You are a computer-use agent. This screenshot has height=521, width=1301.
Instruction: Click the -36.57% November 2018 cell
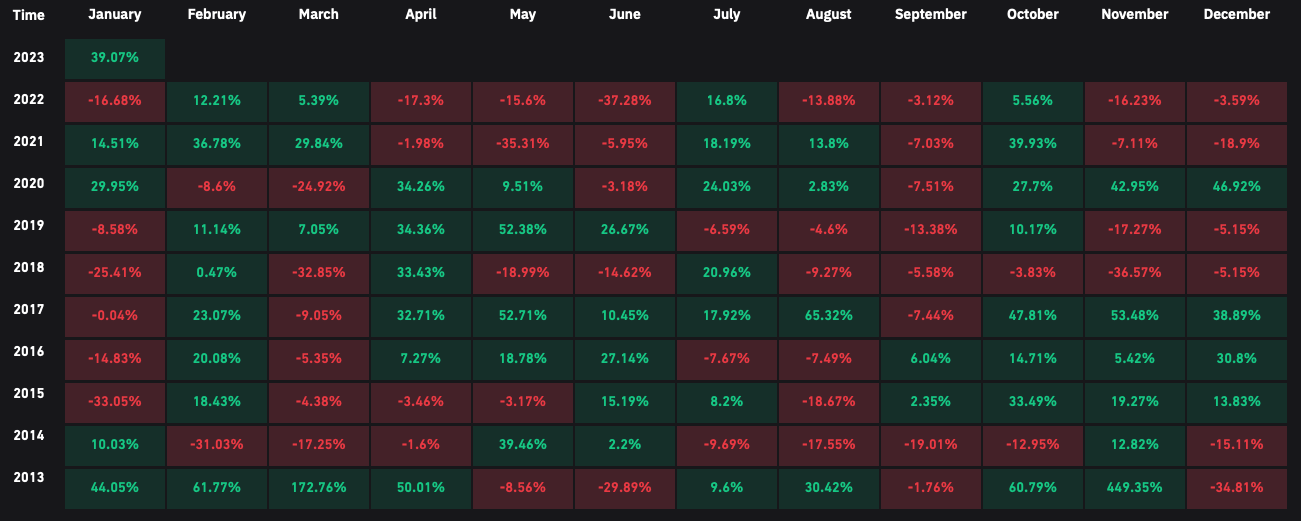(1134, 273)
